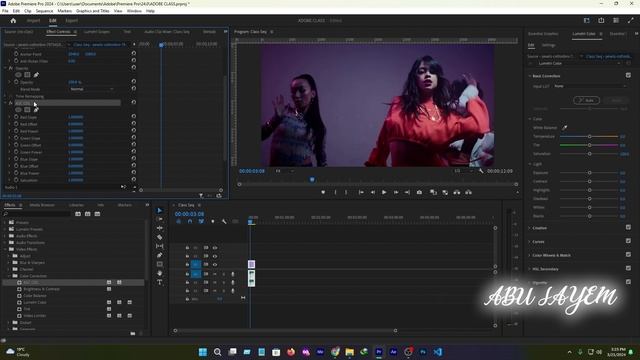Select the Rectangle tool

pos(160,264)
